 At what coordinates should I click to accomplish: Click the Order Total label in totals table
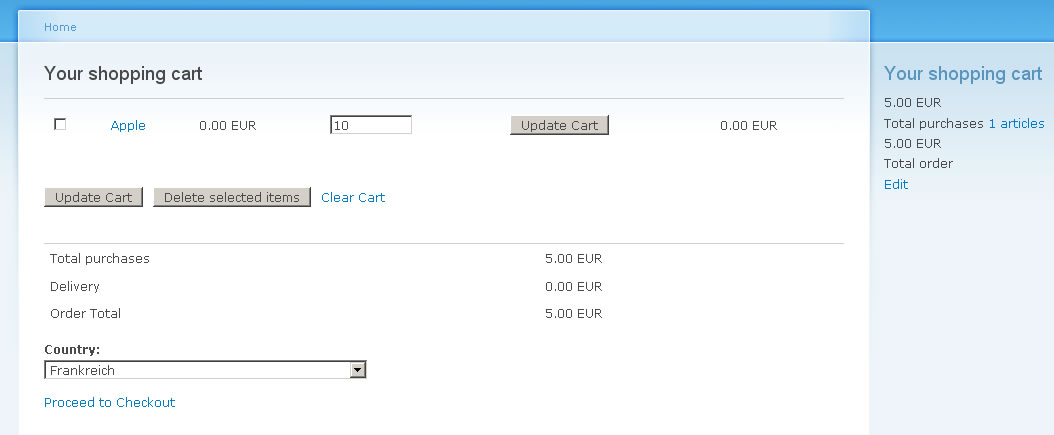[x=85, y=313]
